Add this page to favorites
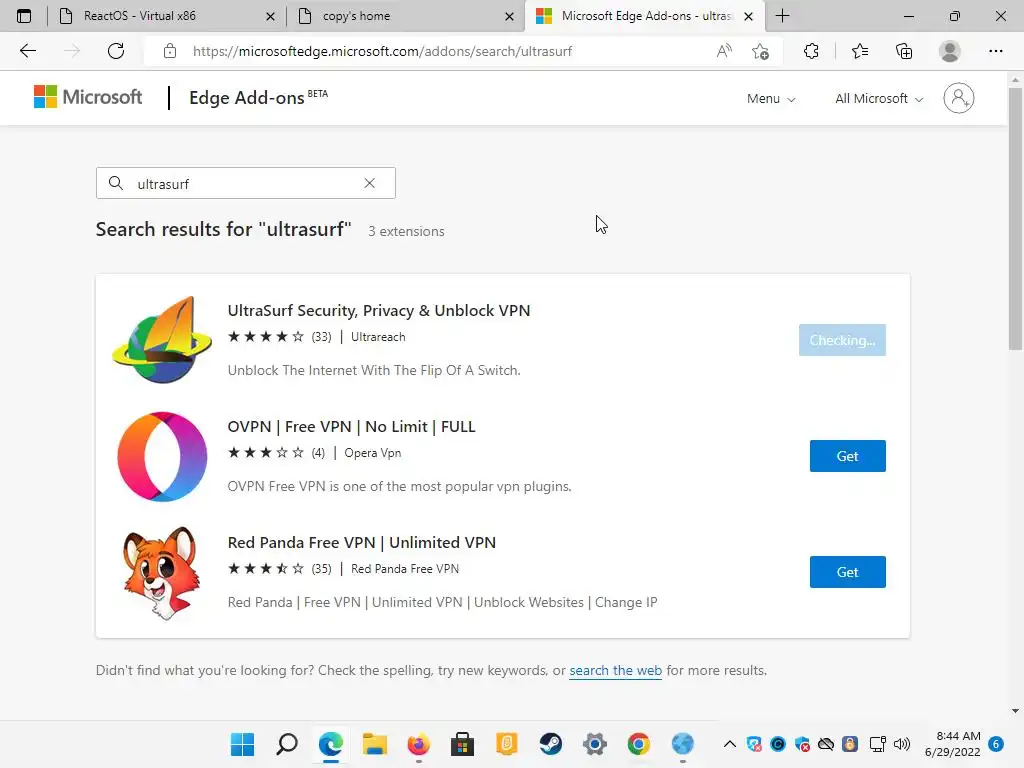Viewport: 1024px width, 768px height. 760,51
